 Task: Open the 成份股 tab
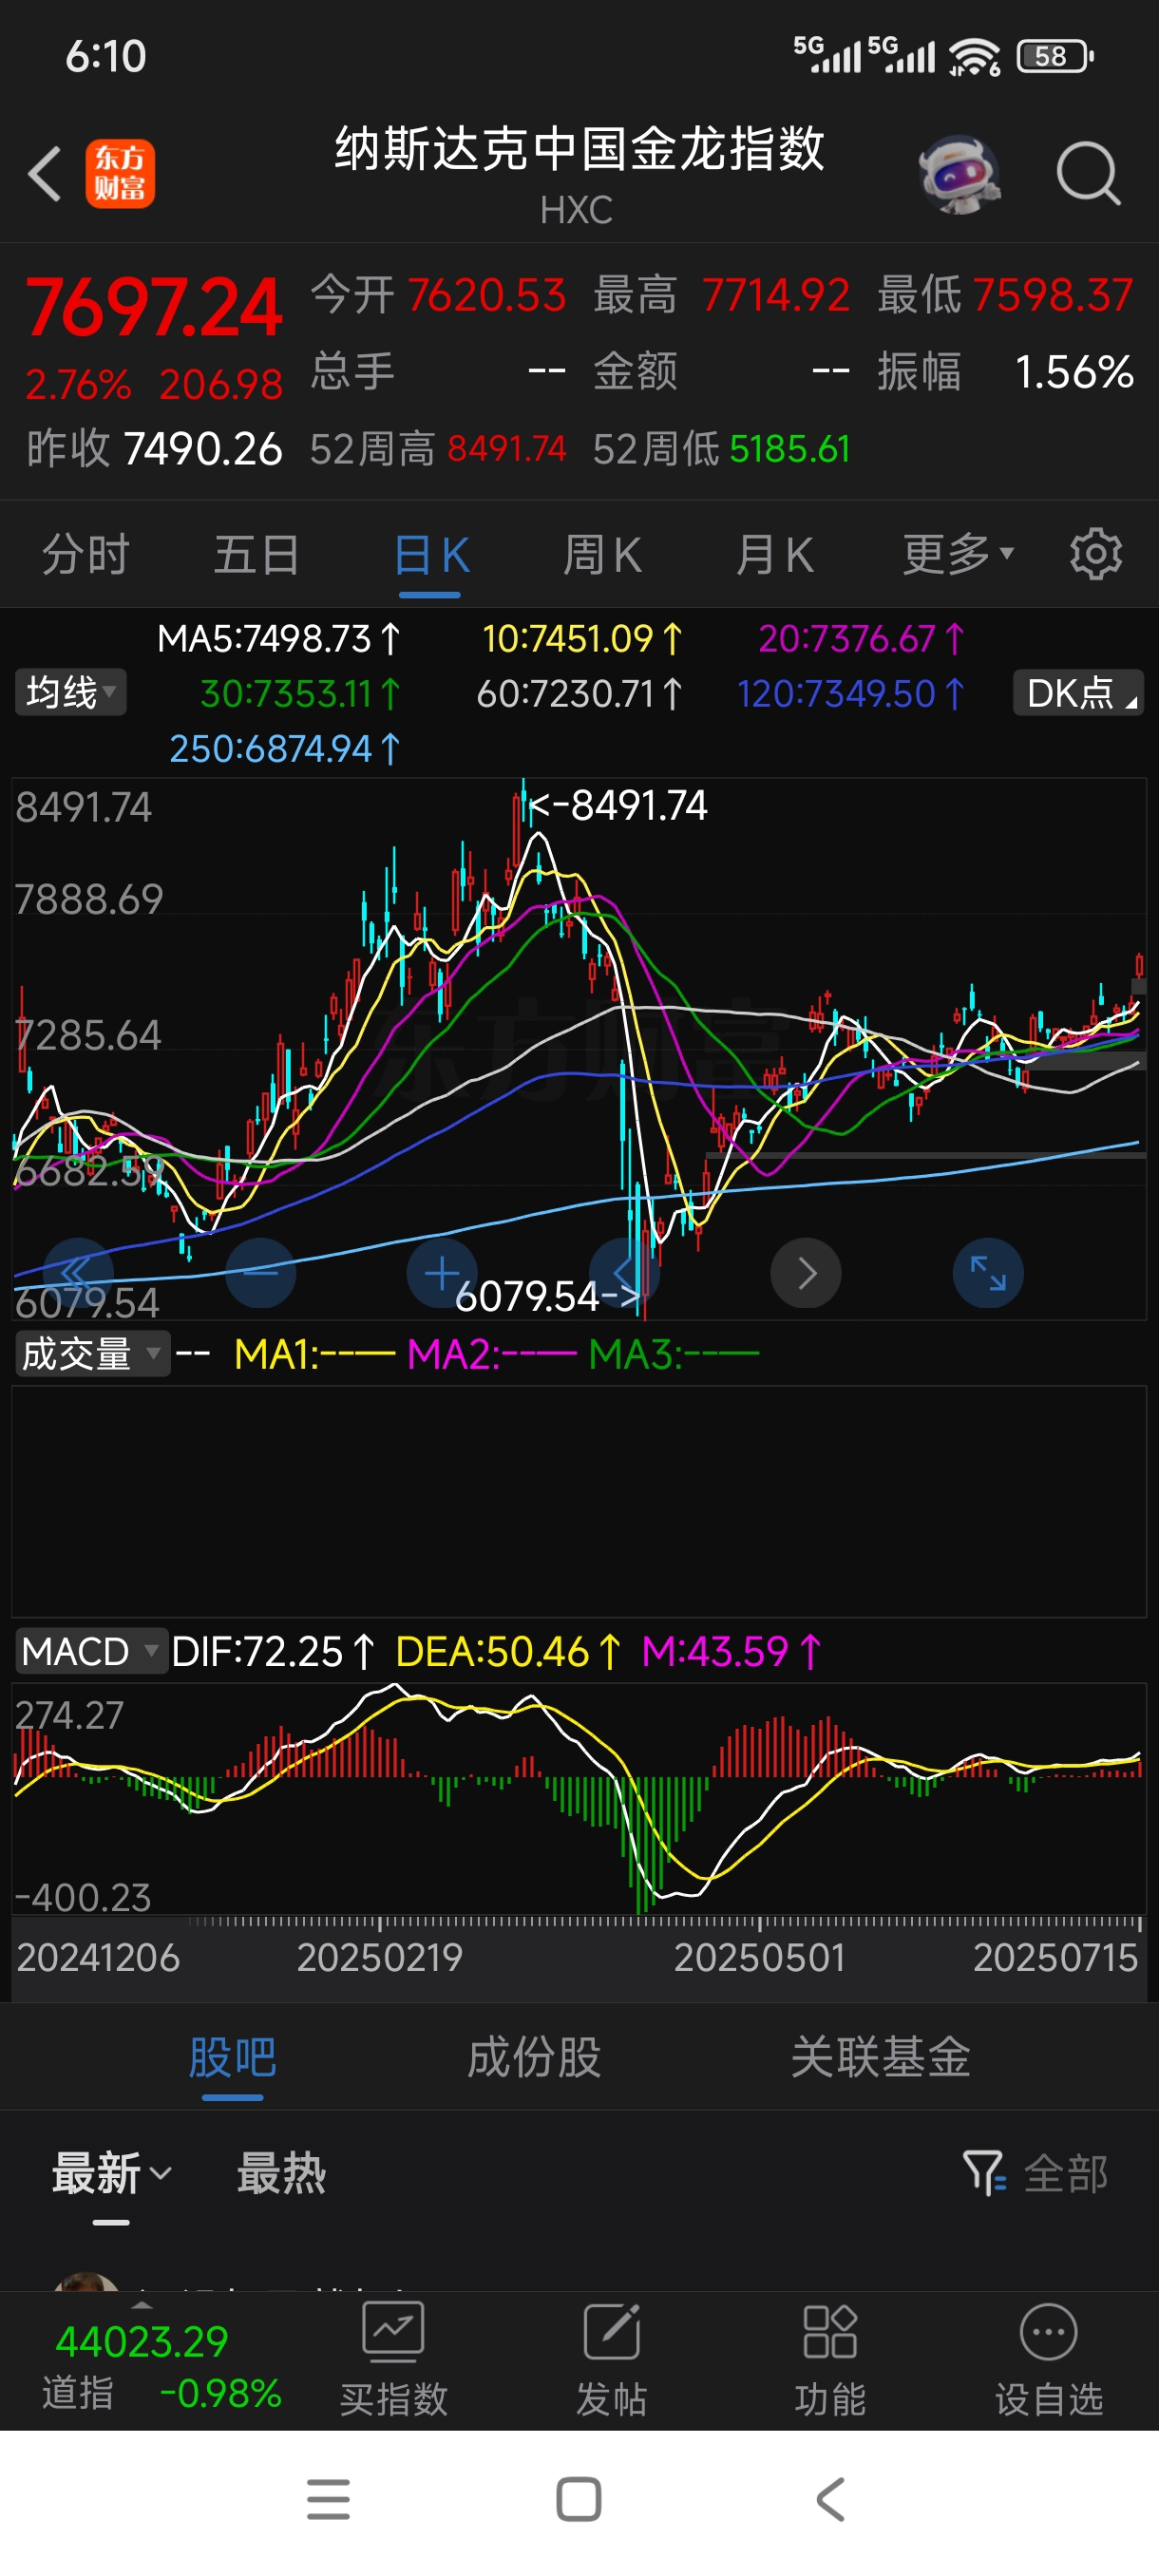click(x=534, y=2057)
